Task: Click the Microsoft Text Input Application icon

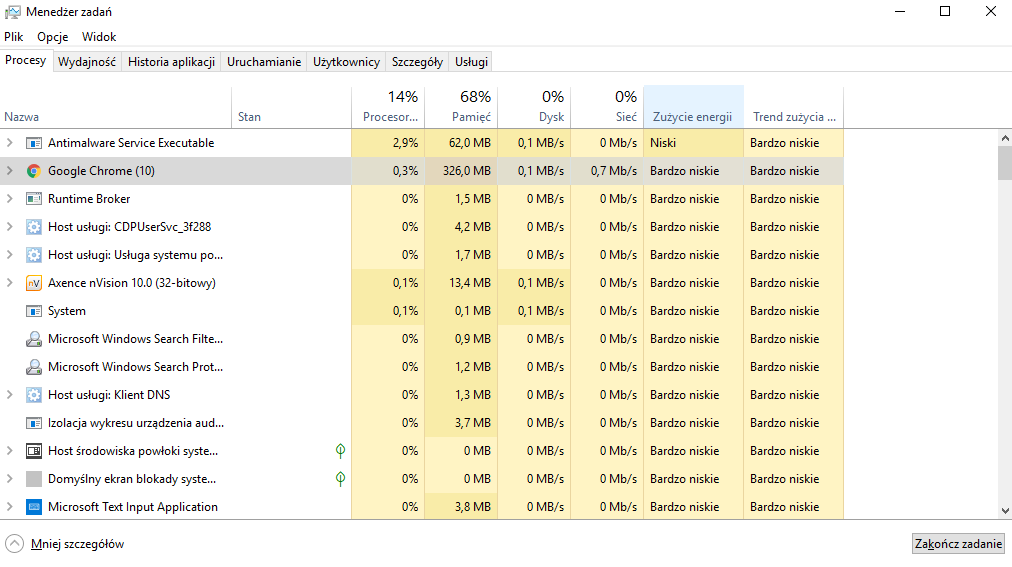Action: tap(34, 507)
